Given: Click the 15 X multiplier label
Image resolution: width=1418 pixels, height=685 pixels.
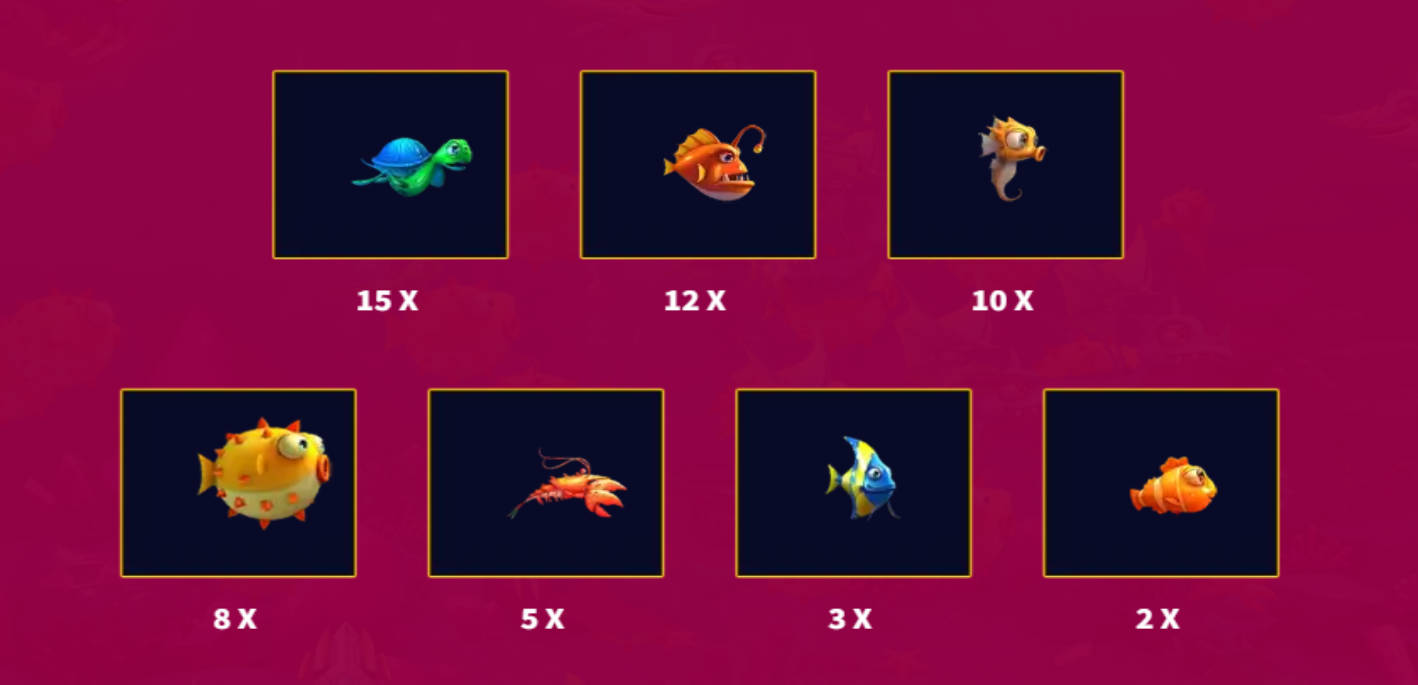Looking at the screenshot, I should click(387, 301).
